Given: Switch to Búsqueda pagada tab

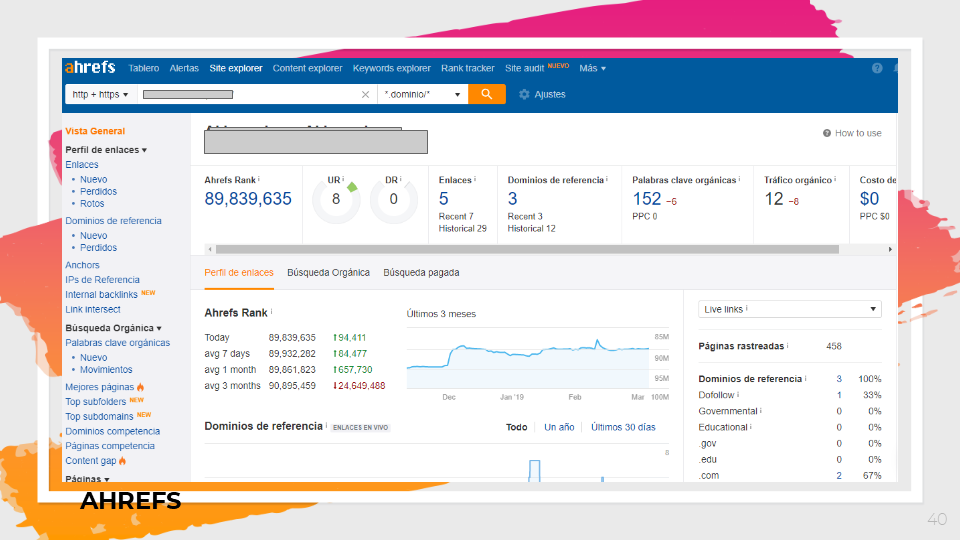Looking at the screenshot, I should coord(421,272).
